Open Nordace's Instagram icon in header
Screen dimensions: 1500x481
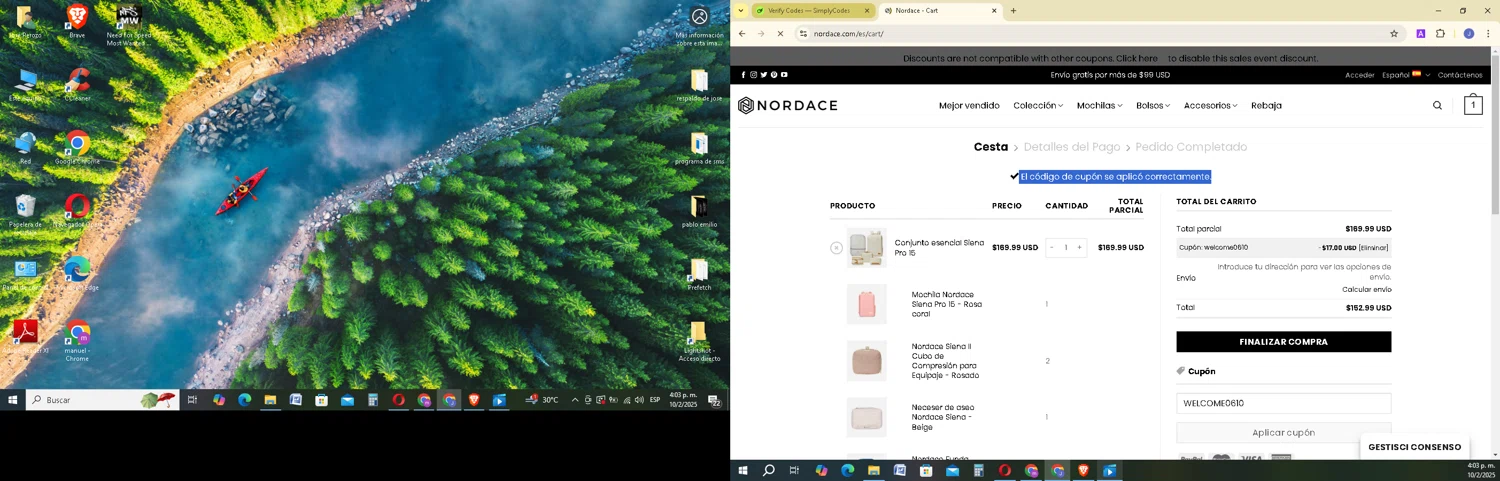(x=753, y=75)
